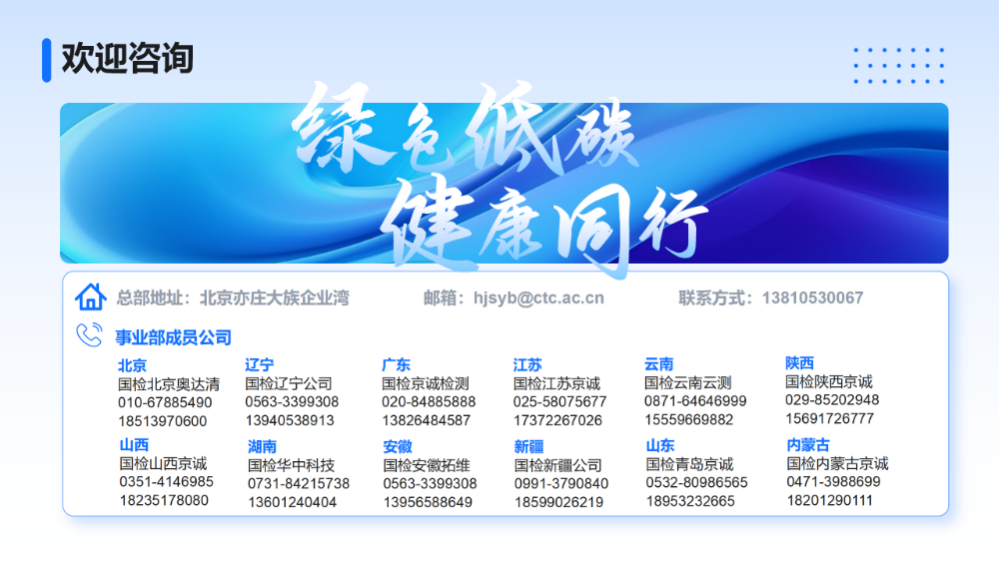999x562 pixels.
Task: Select company name 国检山西京诚
Action: [163, 463]
